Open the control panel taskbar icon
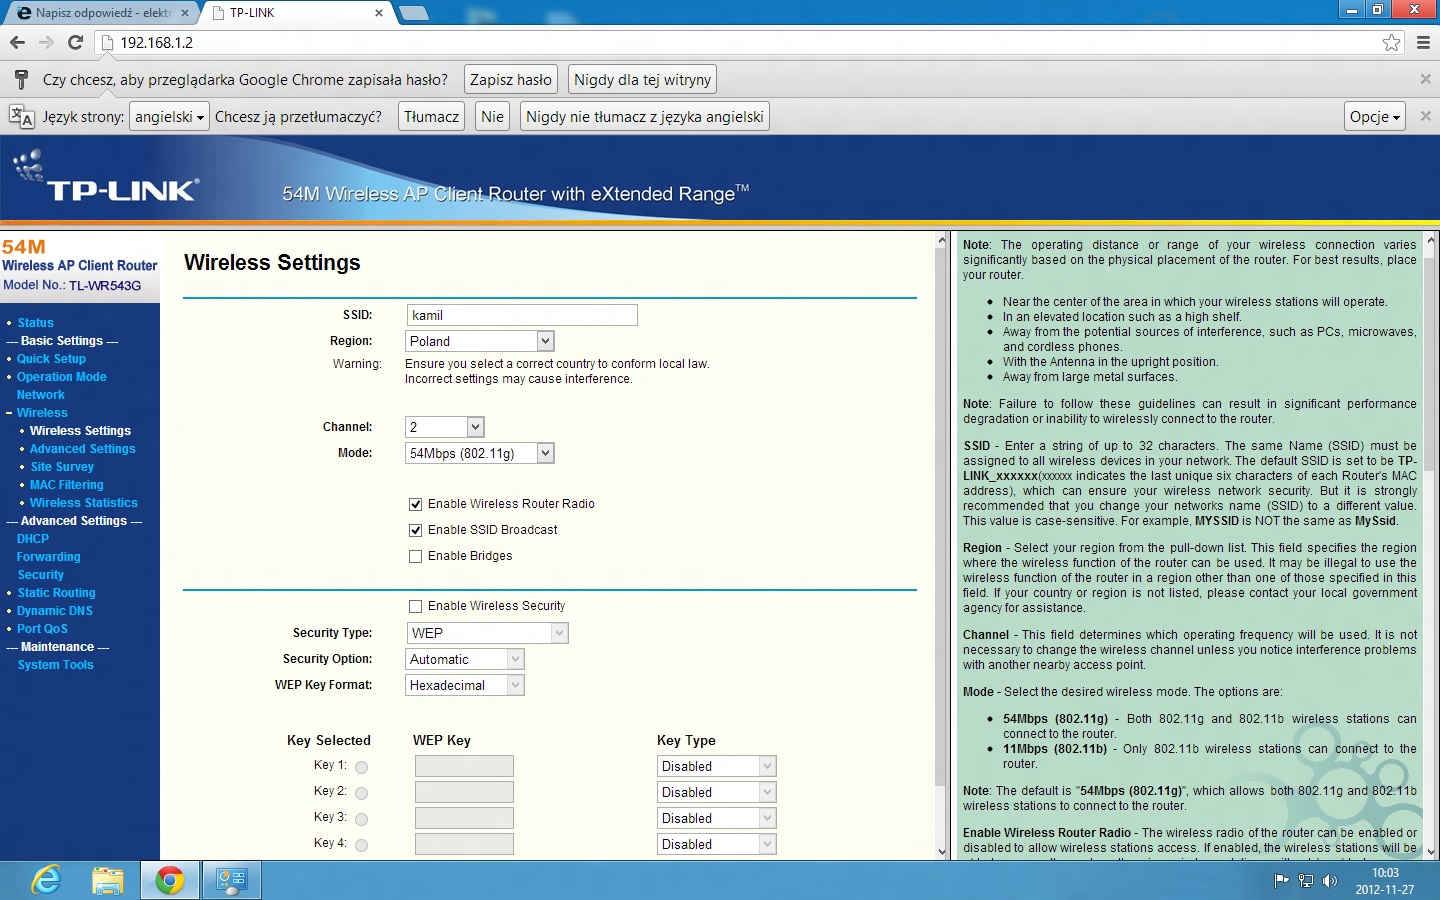Image resolution: width=1440 pixels, height=900 pixels. (x=232, y=880)
